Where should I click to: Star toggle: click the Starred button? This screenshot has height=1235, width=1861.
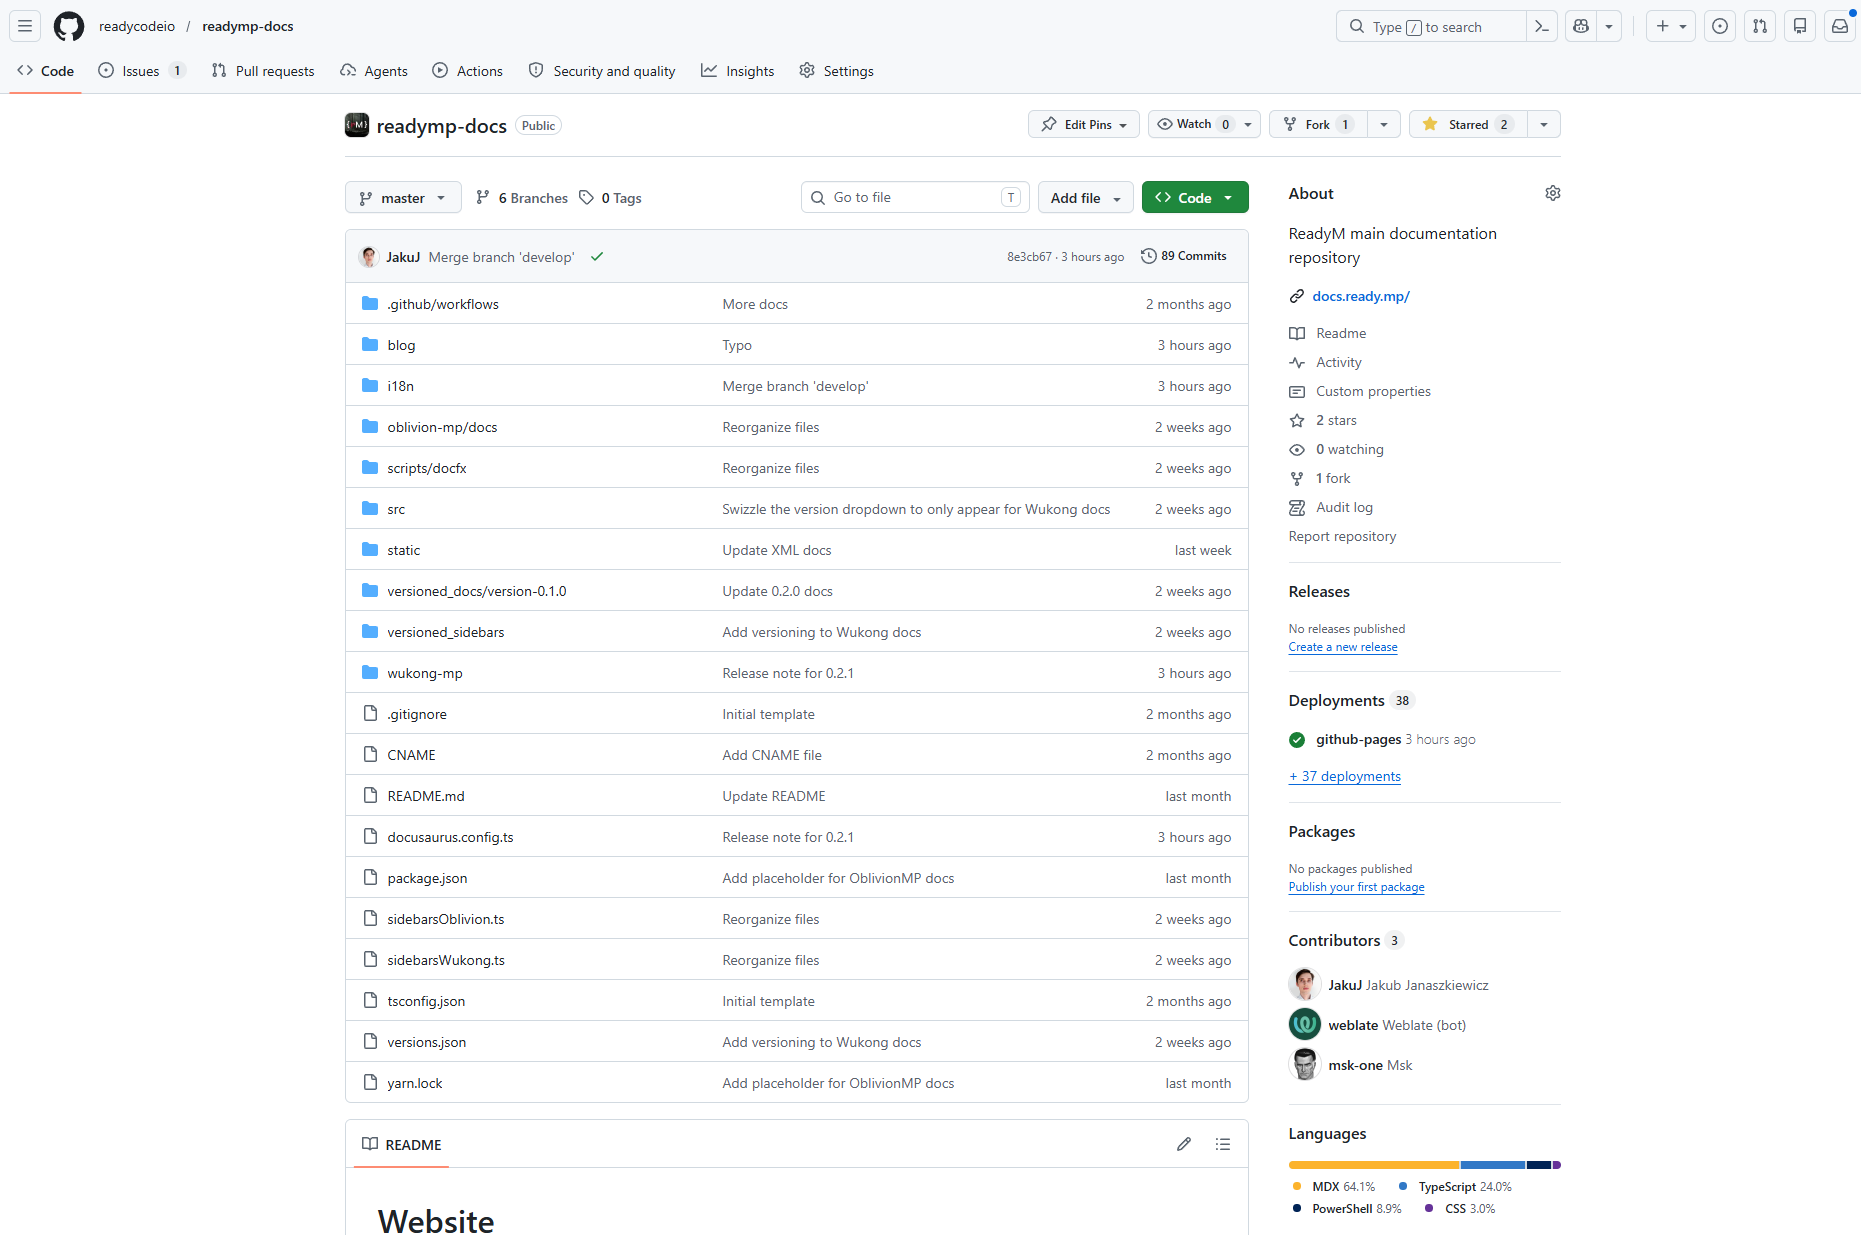click(1468, 124)
